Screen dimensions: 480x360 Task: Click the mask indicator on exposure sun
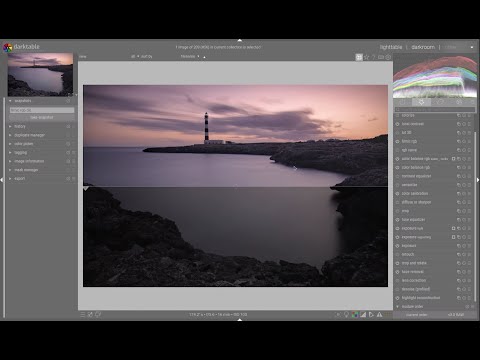click(x=453, y=229)
